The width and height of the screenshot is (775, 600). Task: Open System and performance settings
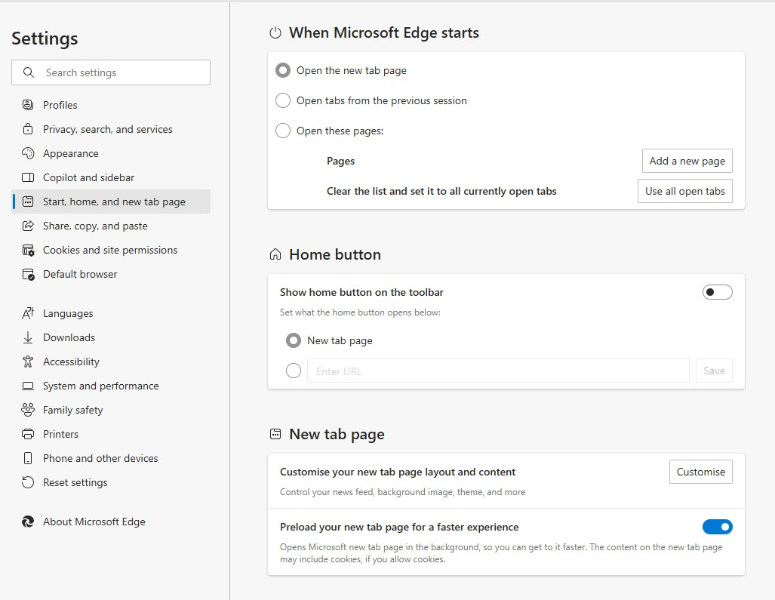(101, 386)
